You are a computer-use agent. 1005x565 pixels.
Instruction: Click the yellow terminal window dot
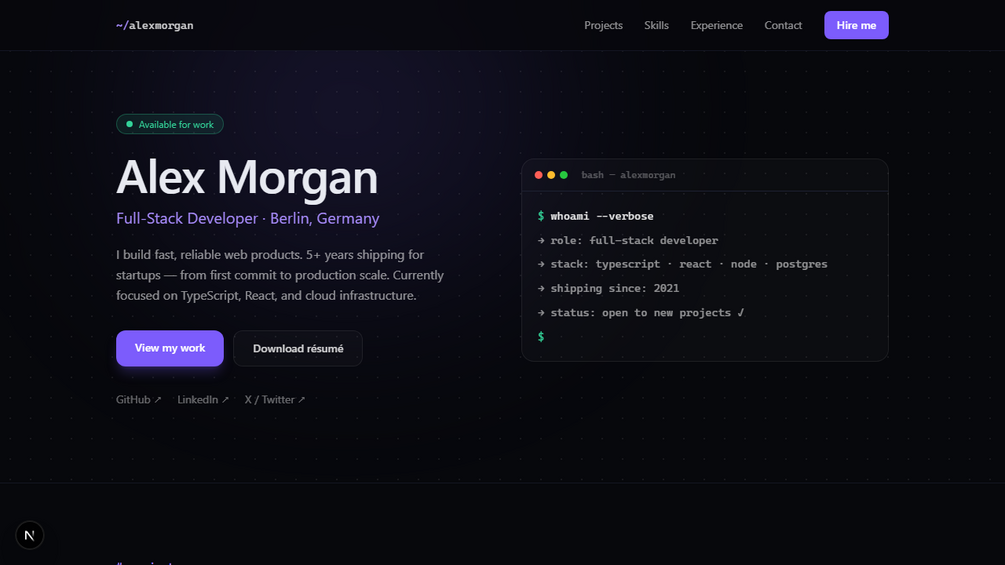click(x=551, y=175)
